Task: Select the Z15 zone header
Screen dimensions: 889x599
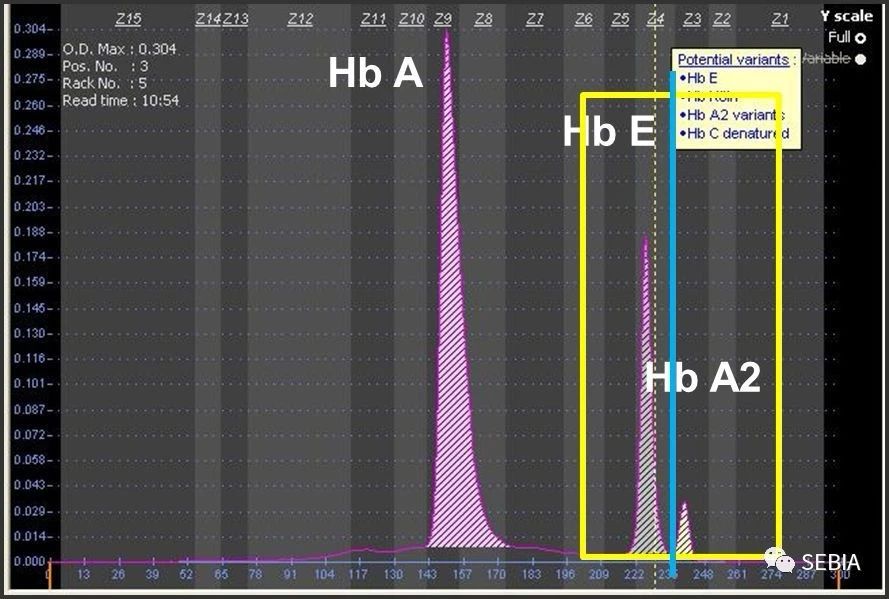Action: coord(128,19)
